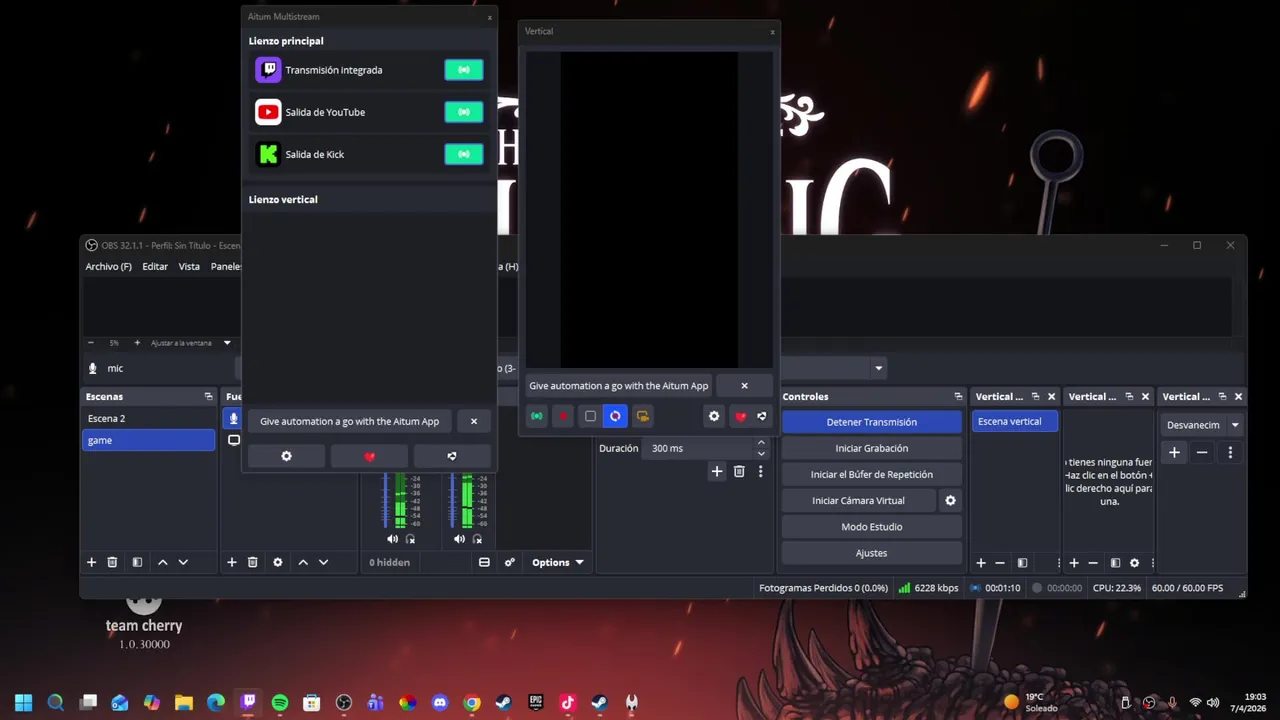
Task: Open the Ajustar a la ventana dropdown
Action: (x=190, y=343)
